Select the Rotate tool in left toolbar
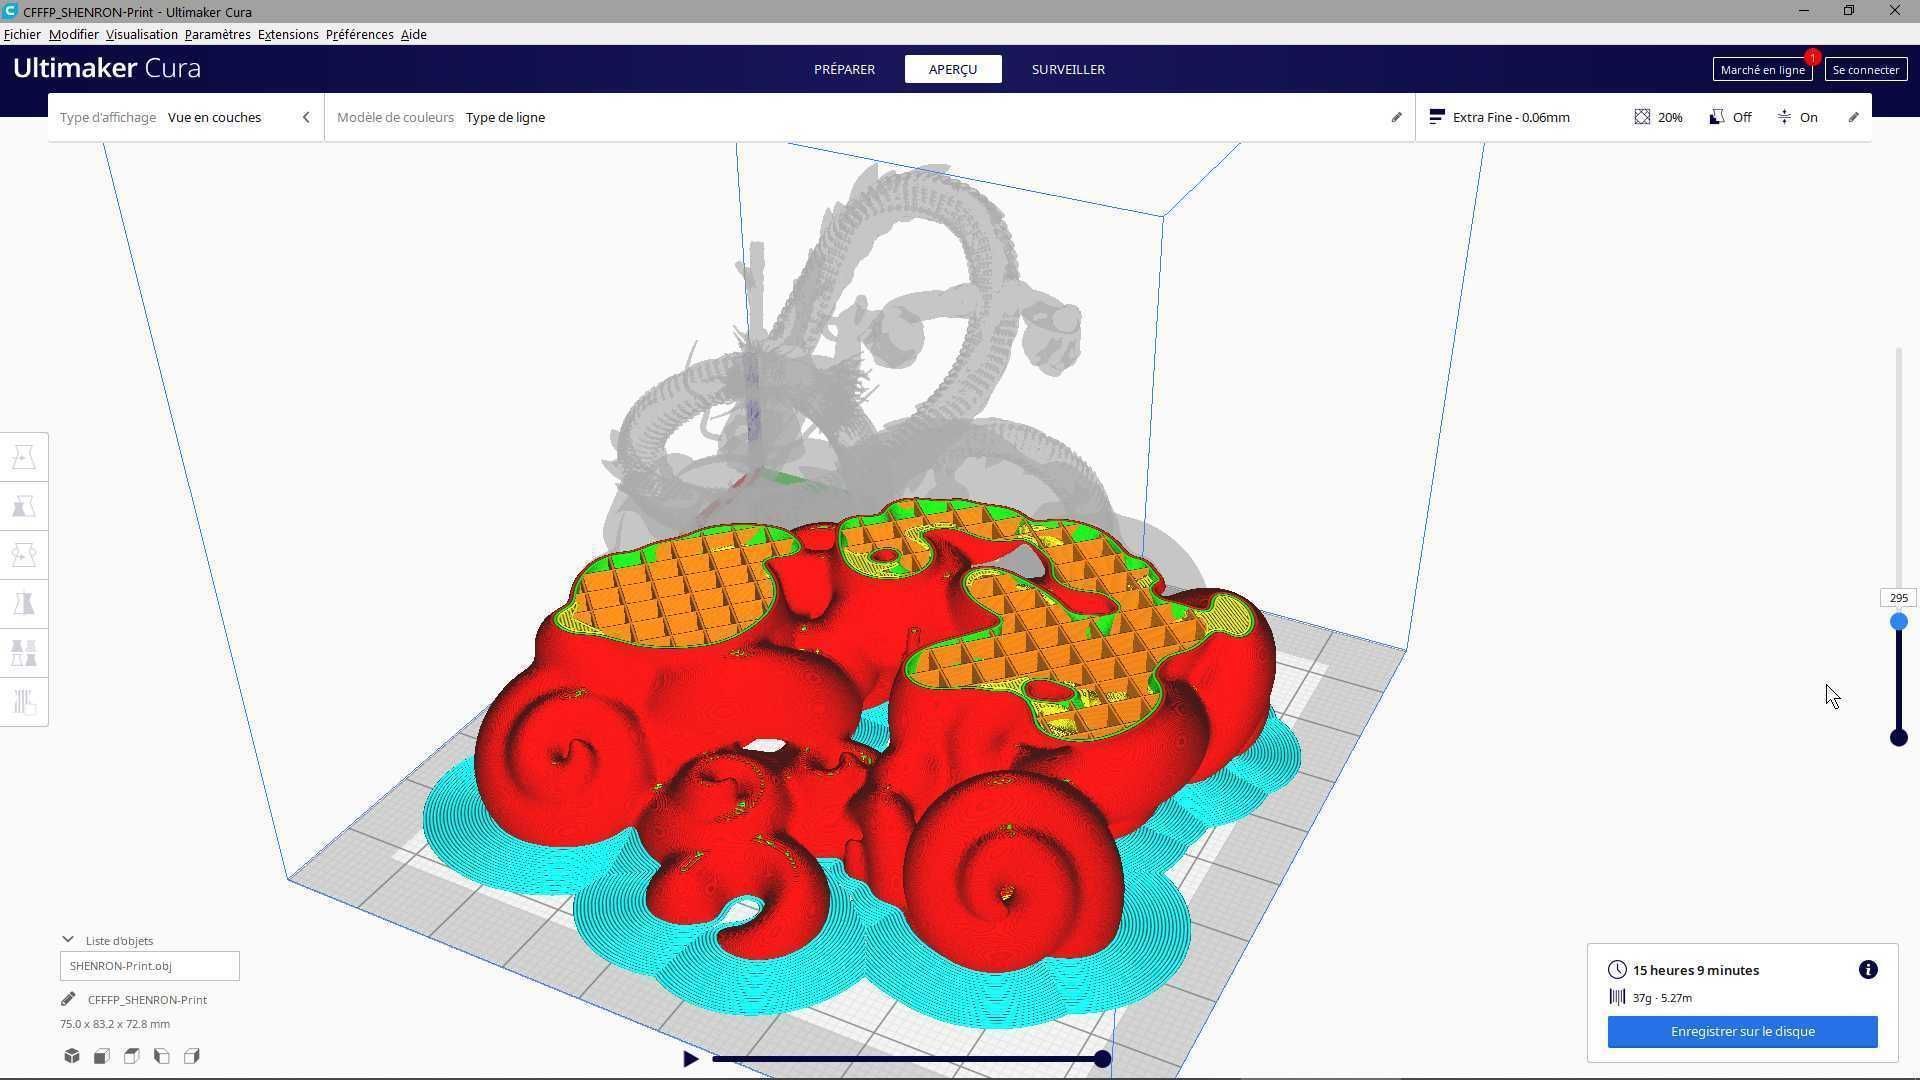Viewport: 1920px width, 1080px height. coord(24,555)
